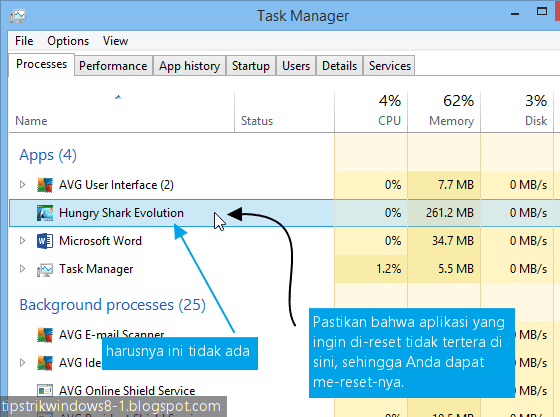Click the Task Manager process icon

pyautogui.click(x=45, y=269)
